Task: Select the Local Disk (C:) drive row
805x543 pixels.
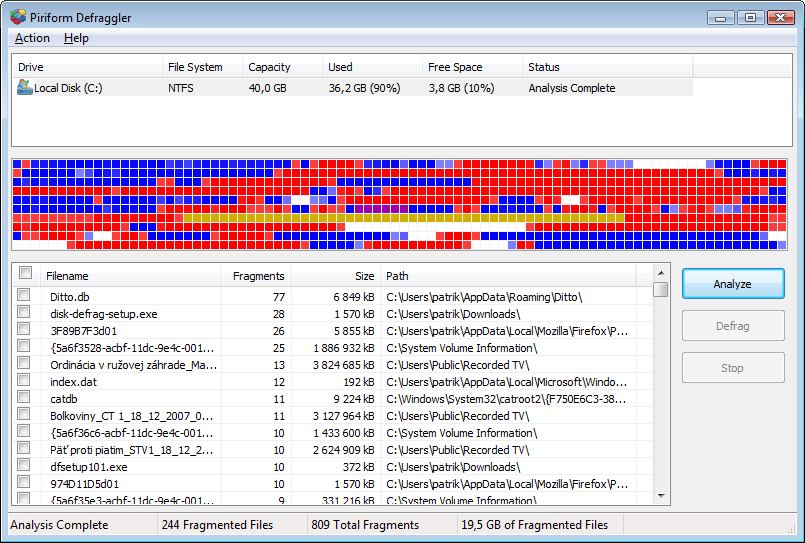Action: [x=353, y=88]
